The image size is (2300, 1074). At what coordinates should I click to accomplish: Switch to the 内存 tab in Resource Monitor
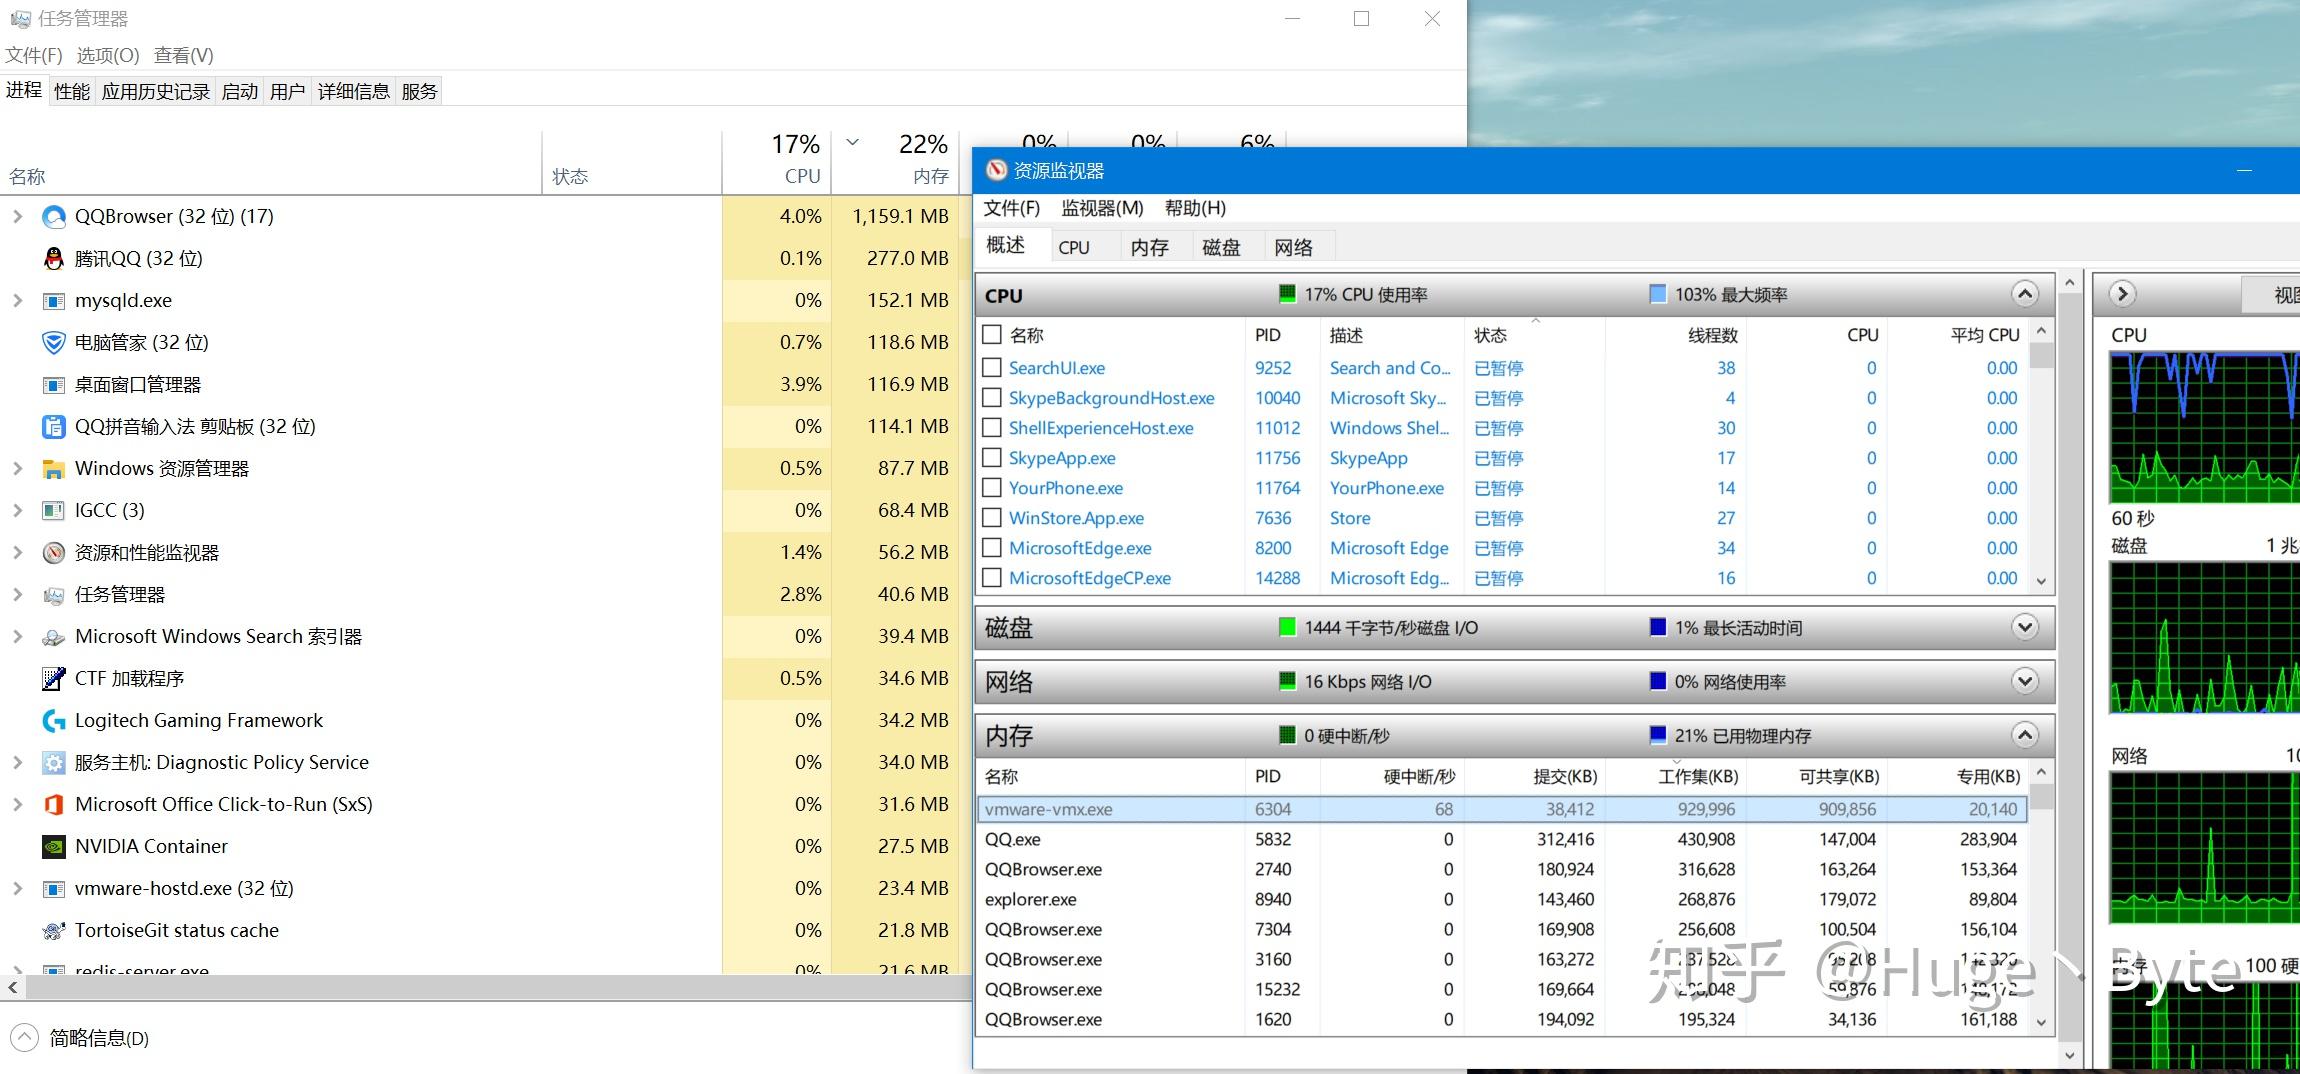tap(1149, 247)
